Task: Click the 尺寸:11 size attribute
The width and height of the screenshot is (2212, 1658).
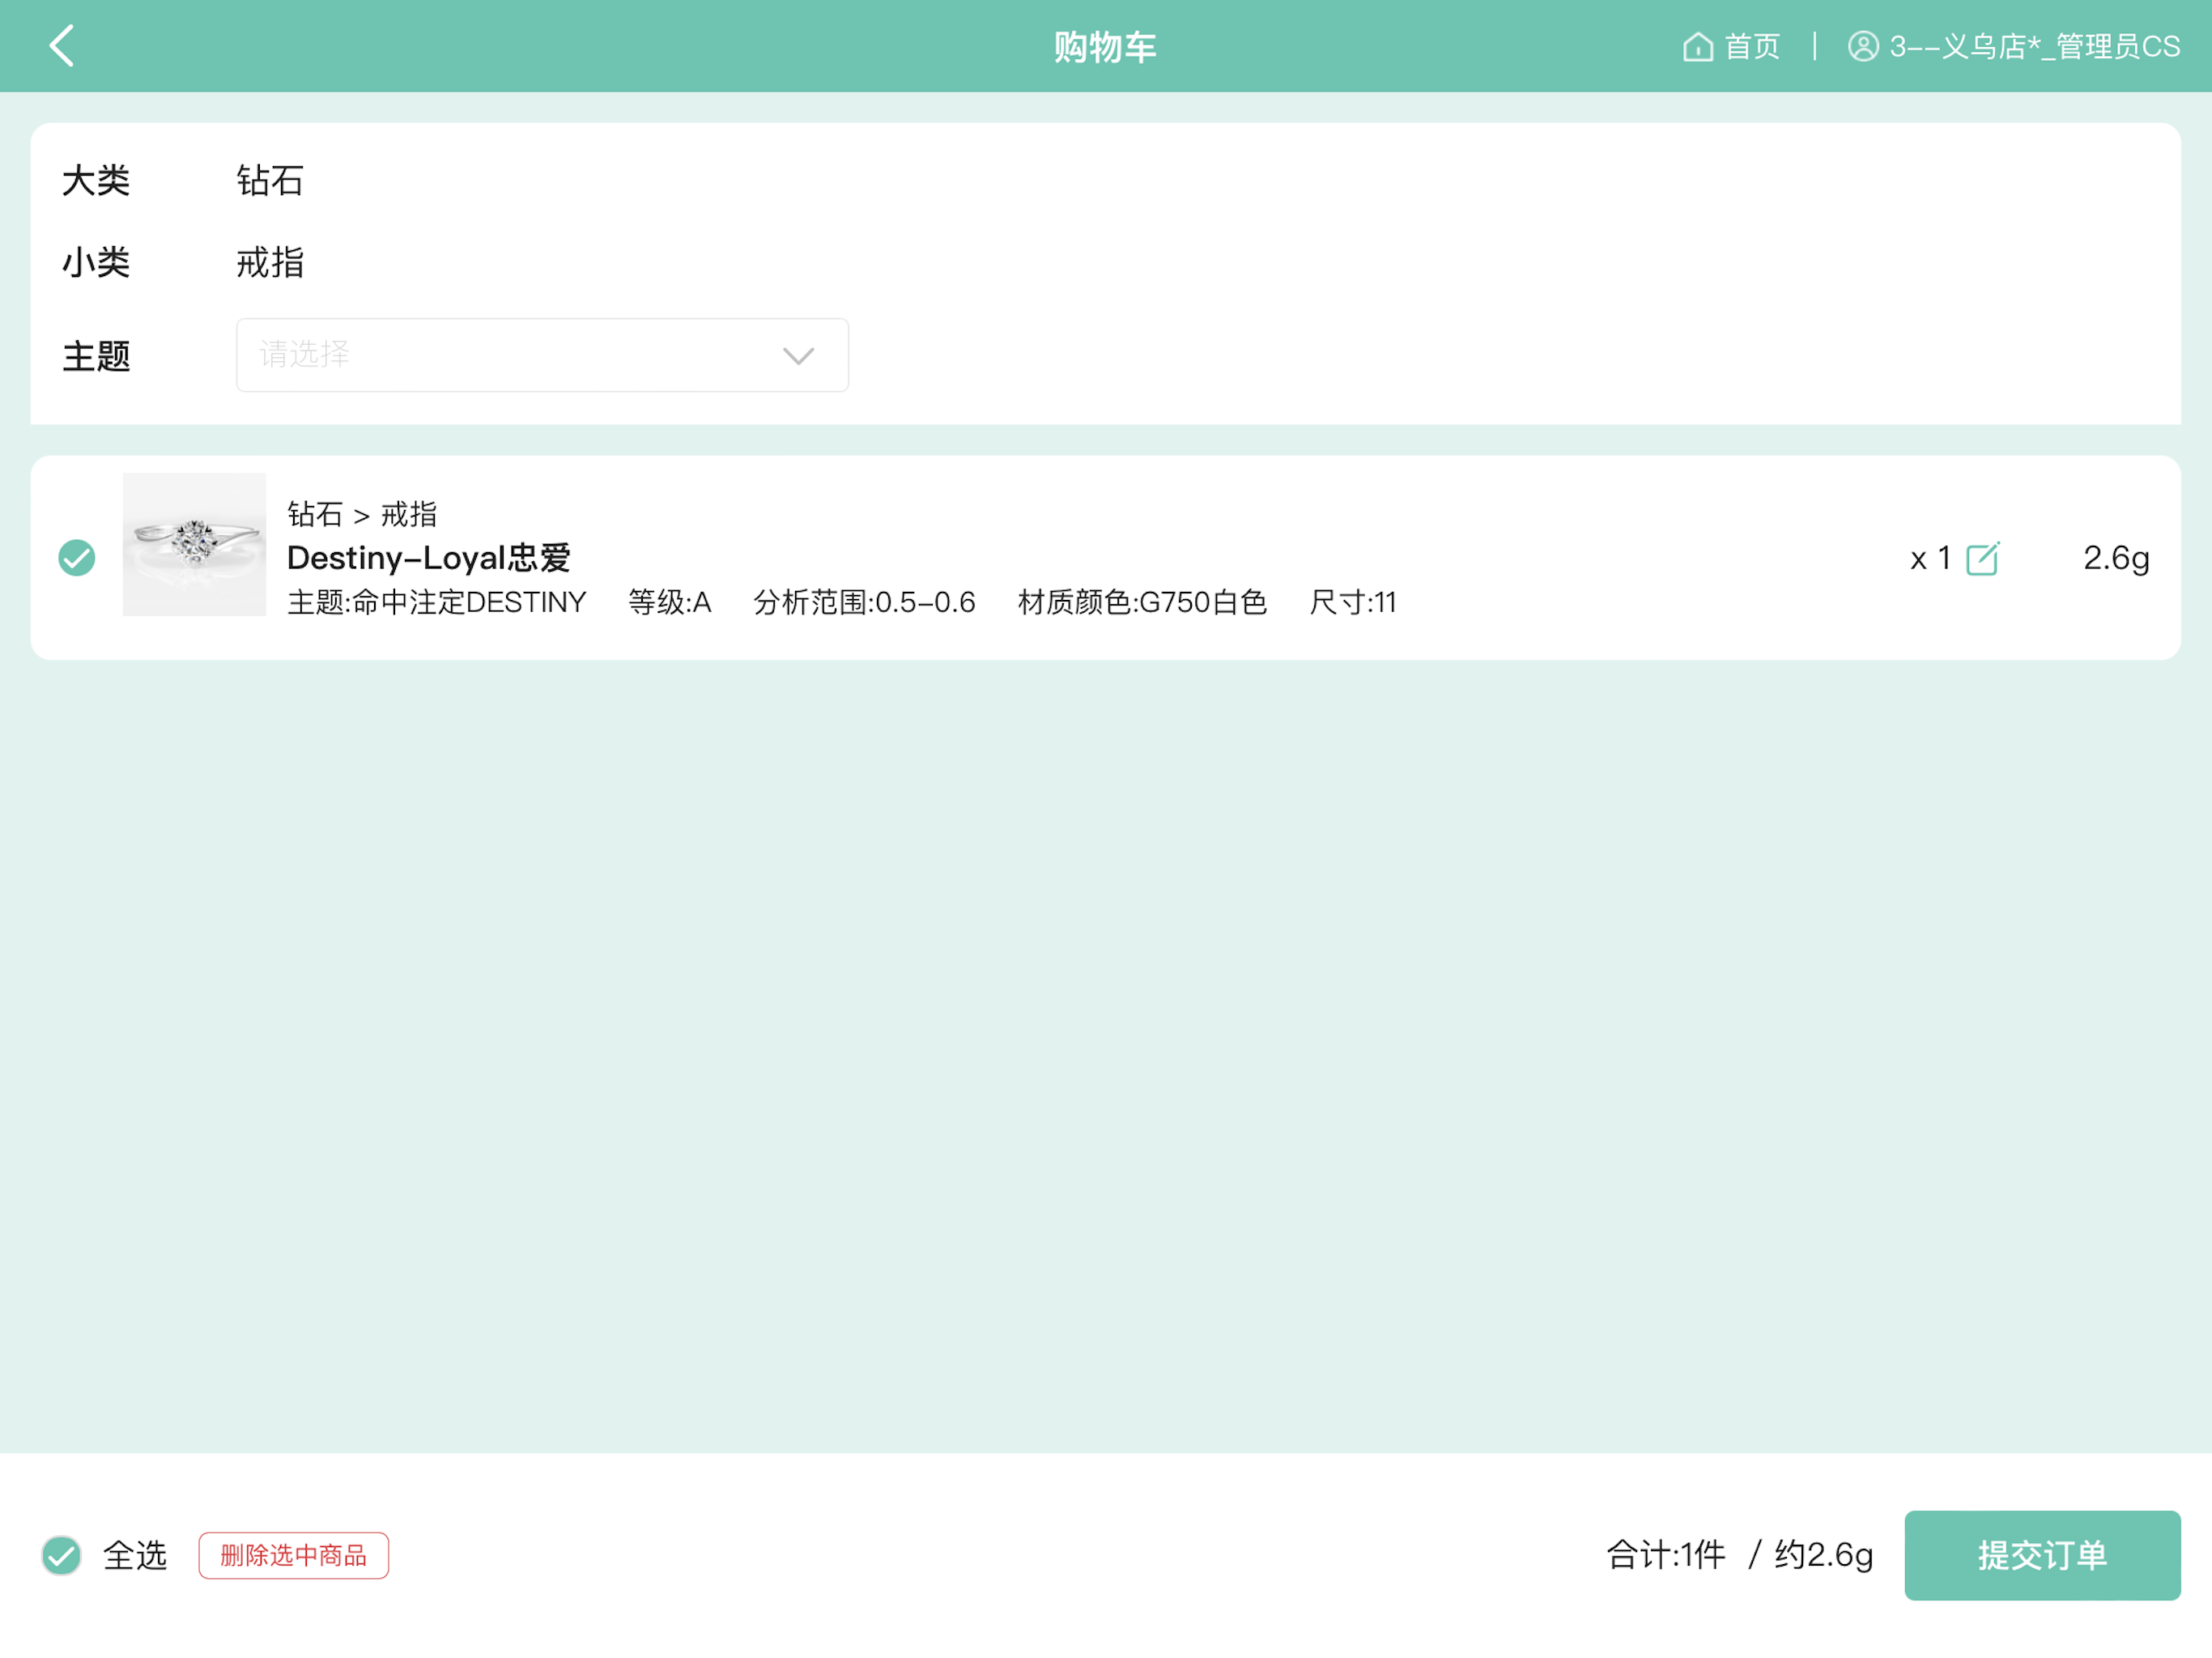Action: [x=1352, y=602]
